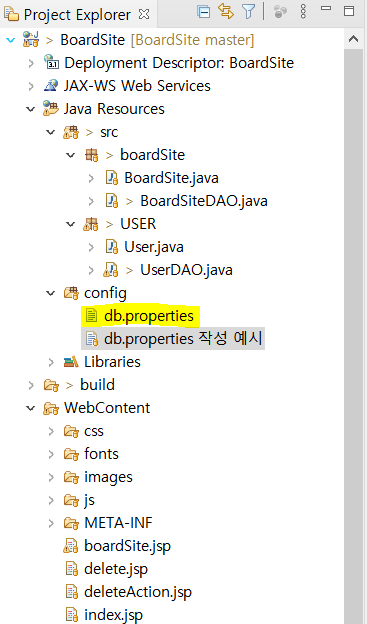Open the View Menu three-dots icon
Viewport: 367px width, 624px height.
pyautogui.click(x=303, y=12)
